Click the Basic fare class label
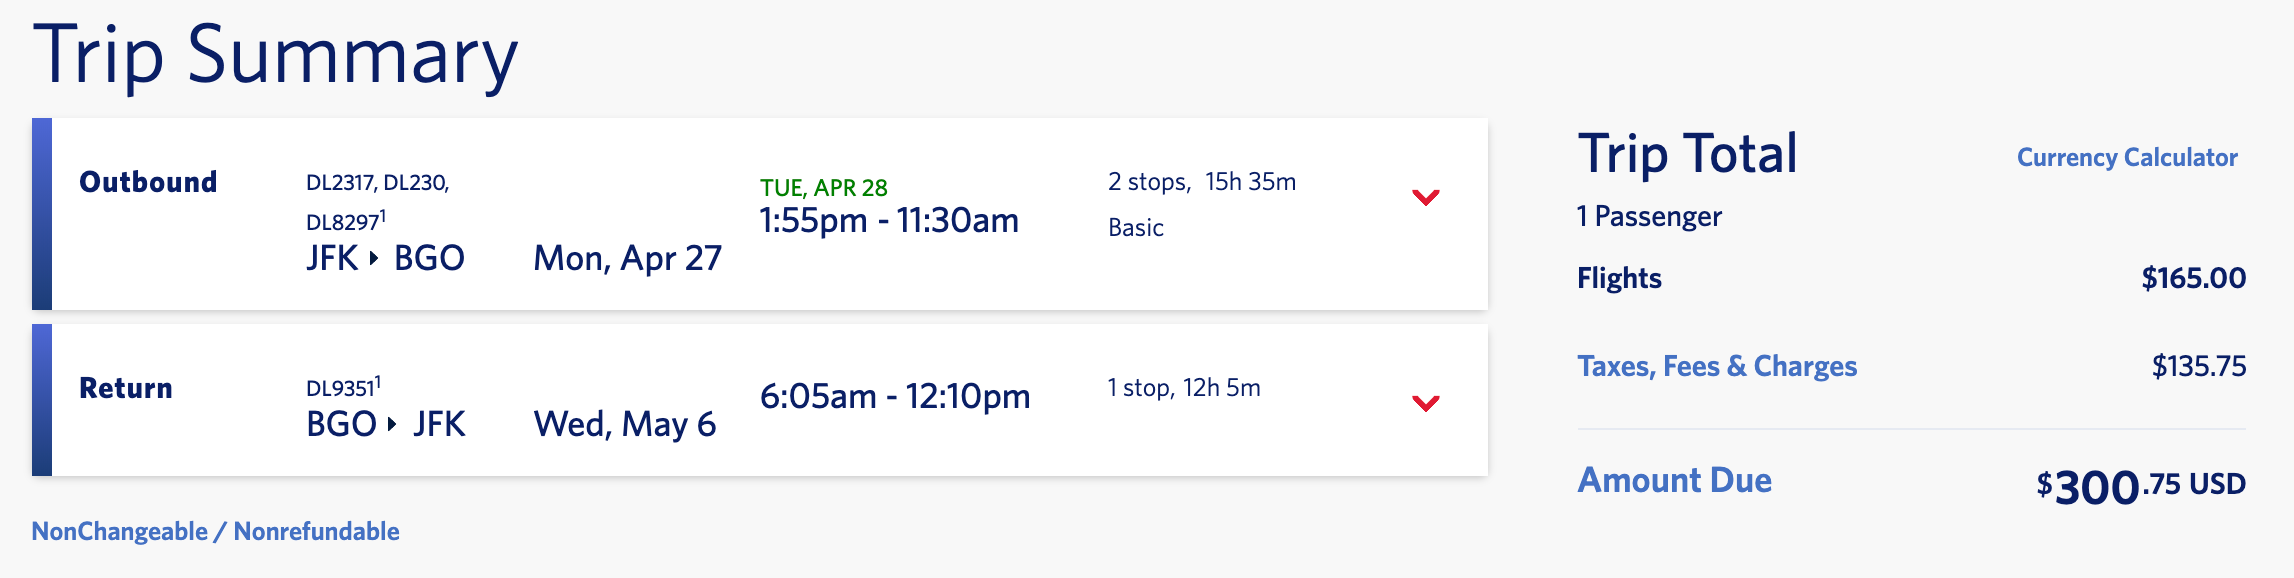This screenshot has height=578, width=2294. click(1135, 228)
